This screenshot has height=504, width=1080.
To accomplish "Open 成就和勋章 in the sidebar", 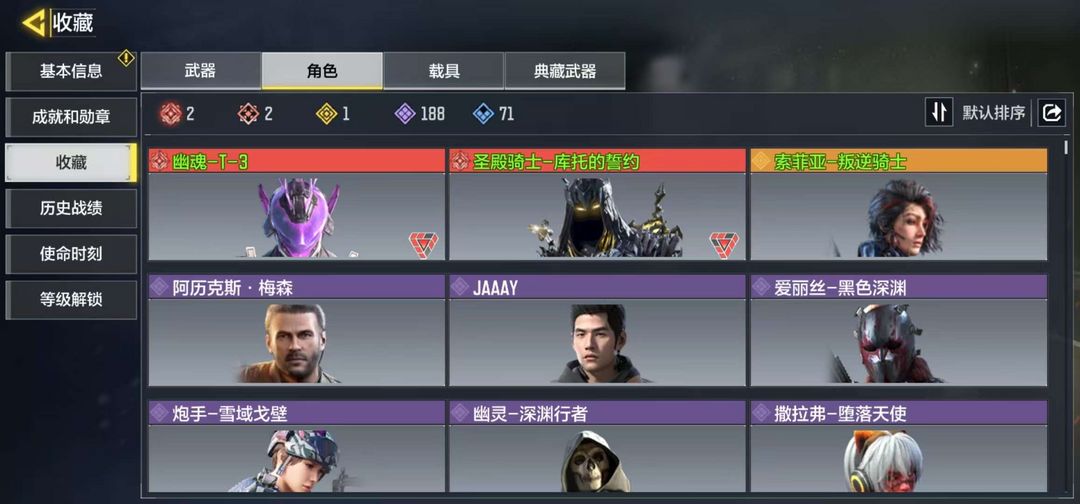I will click(71, 117).
